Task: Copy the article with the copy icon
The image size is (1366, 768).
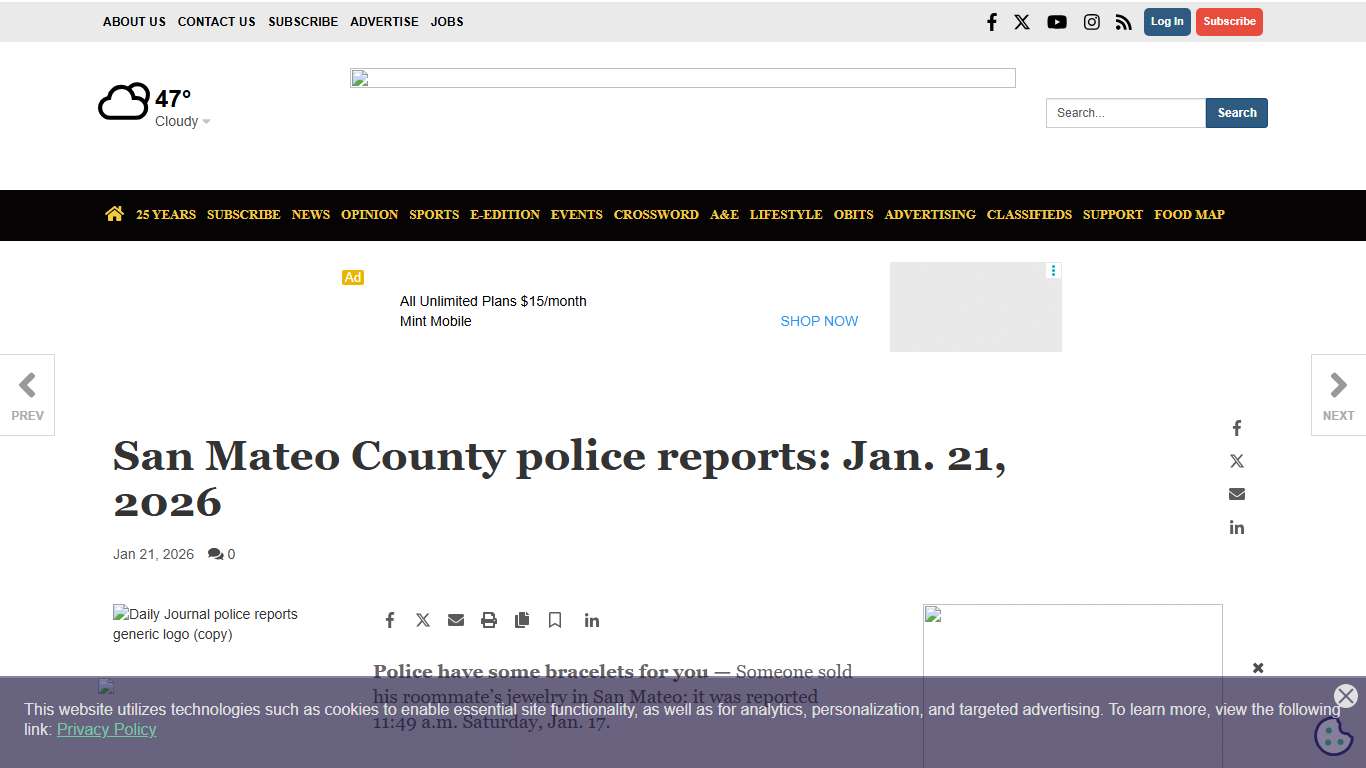Action: click(522, 619)
